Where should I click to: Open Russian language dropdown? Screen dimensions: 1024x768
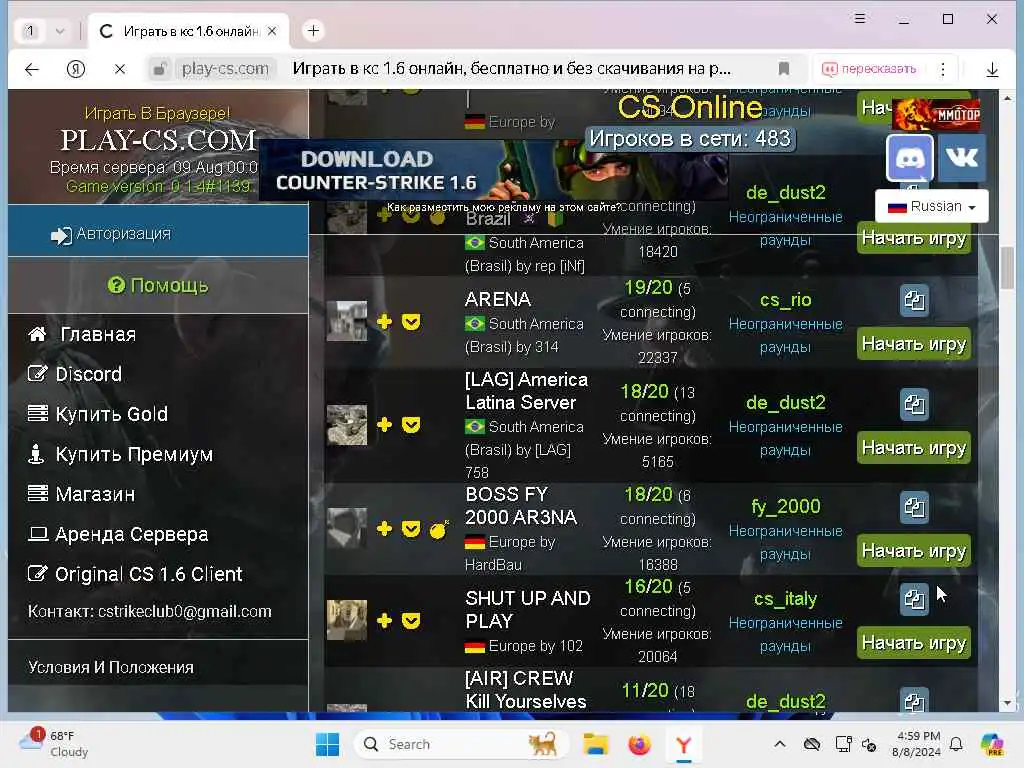click(931, 206)
